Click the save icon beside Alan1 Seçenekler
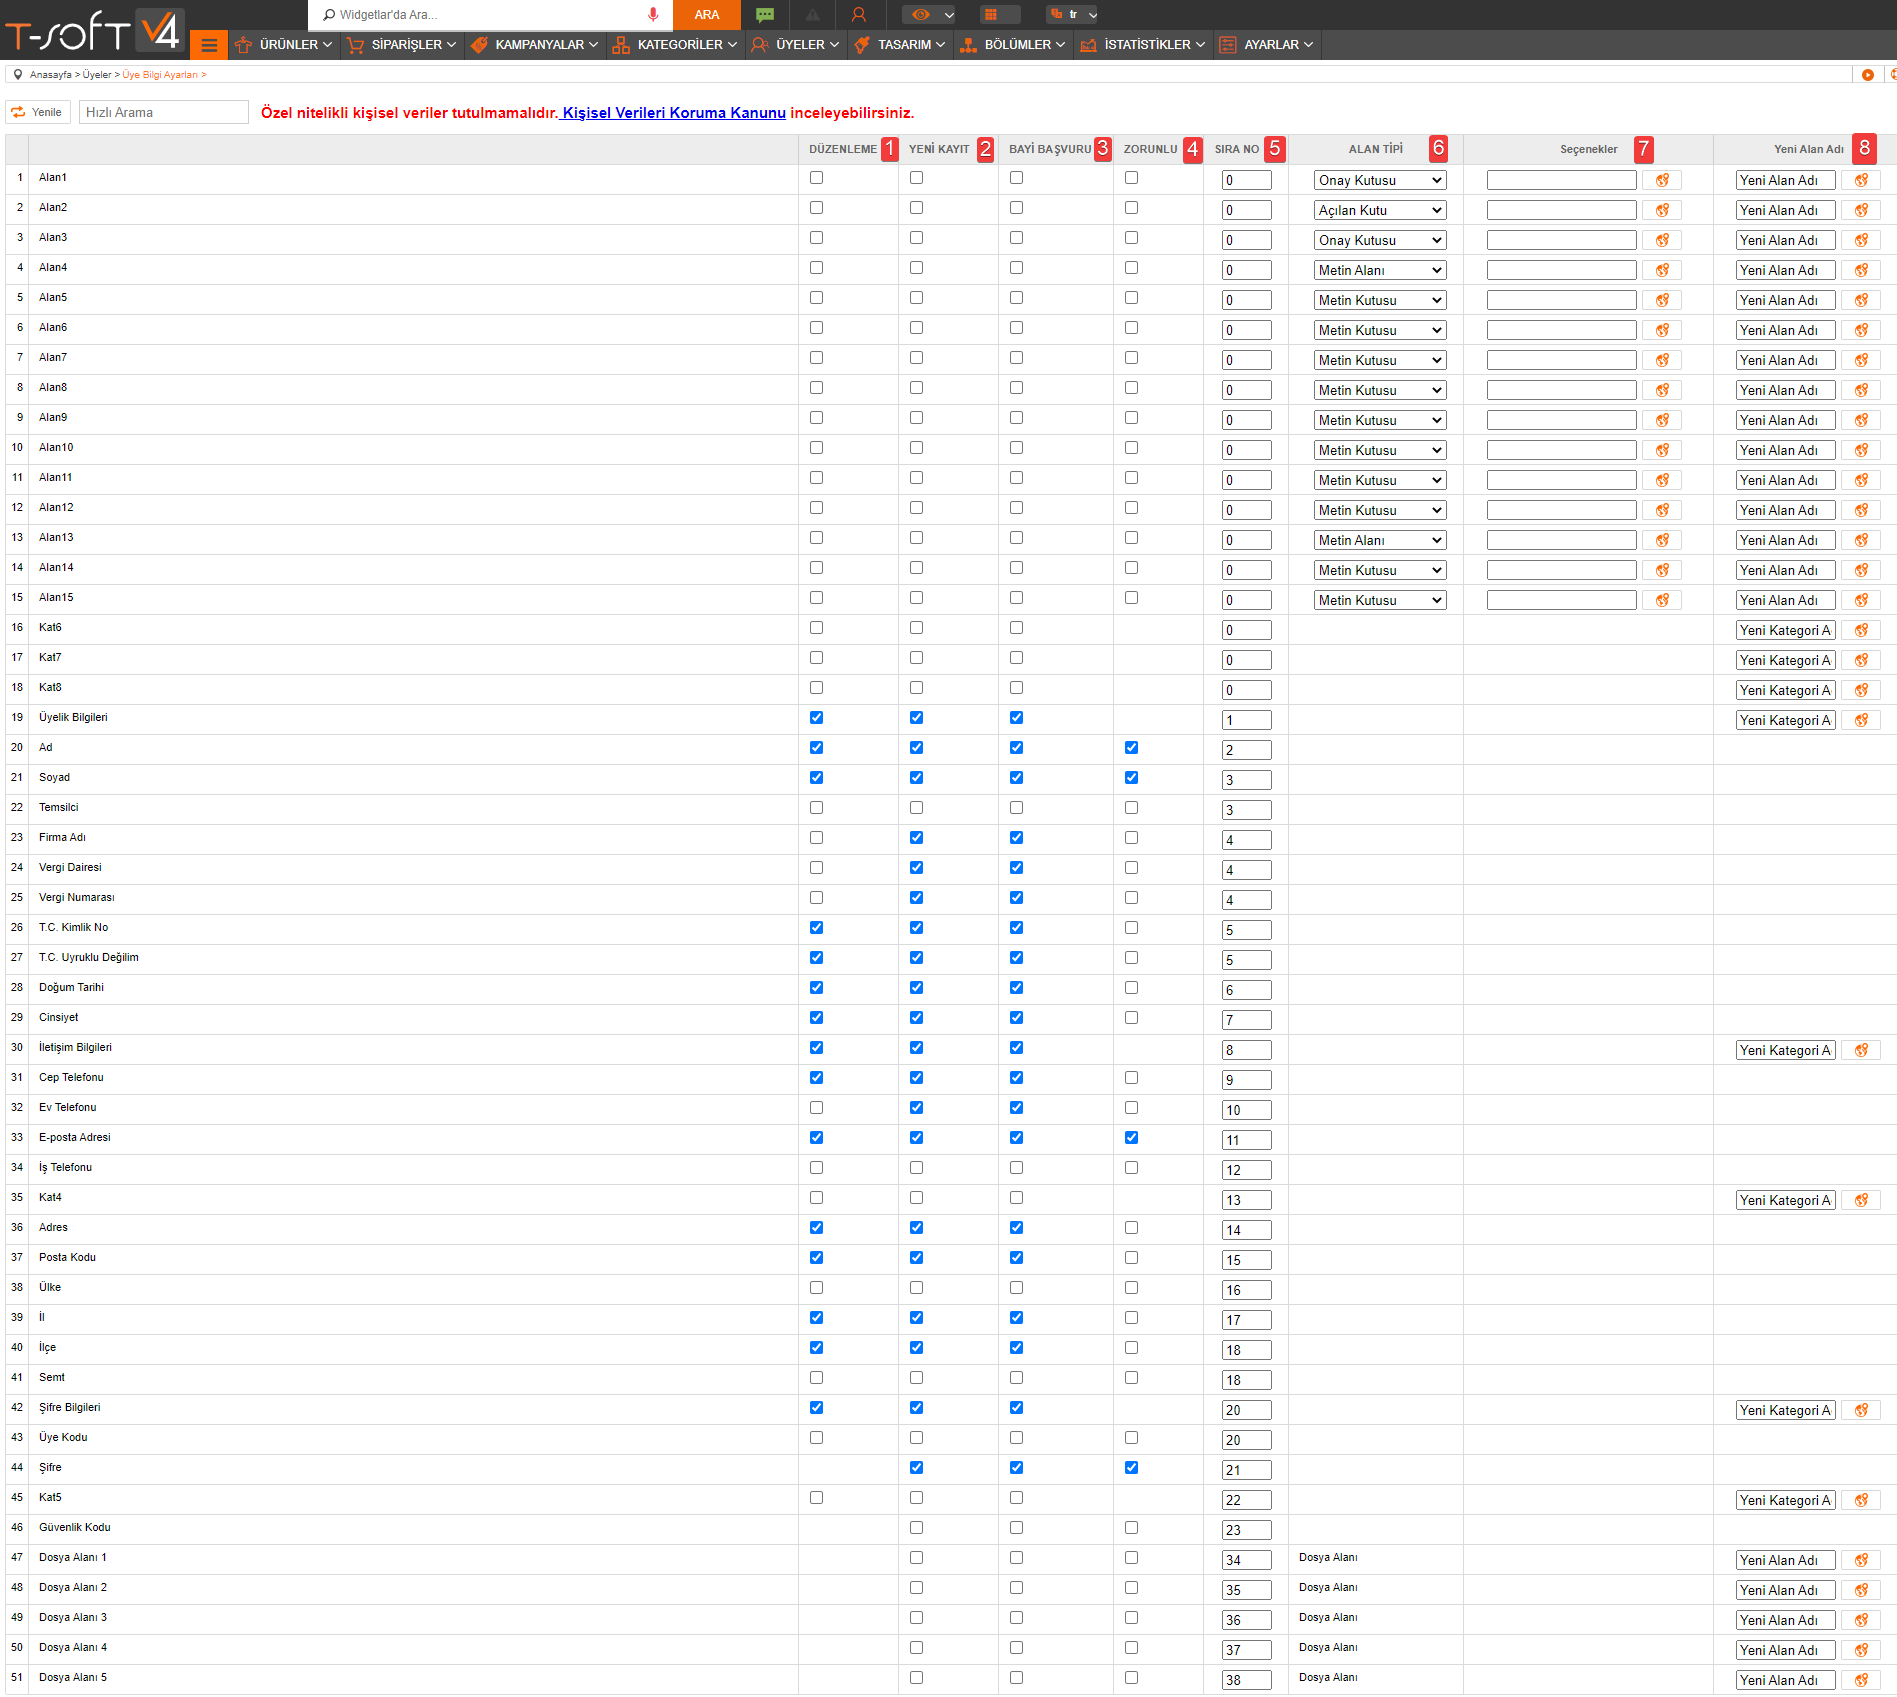 (1662, 180)
